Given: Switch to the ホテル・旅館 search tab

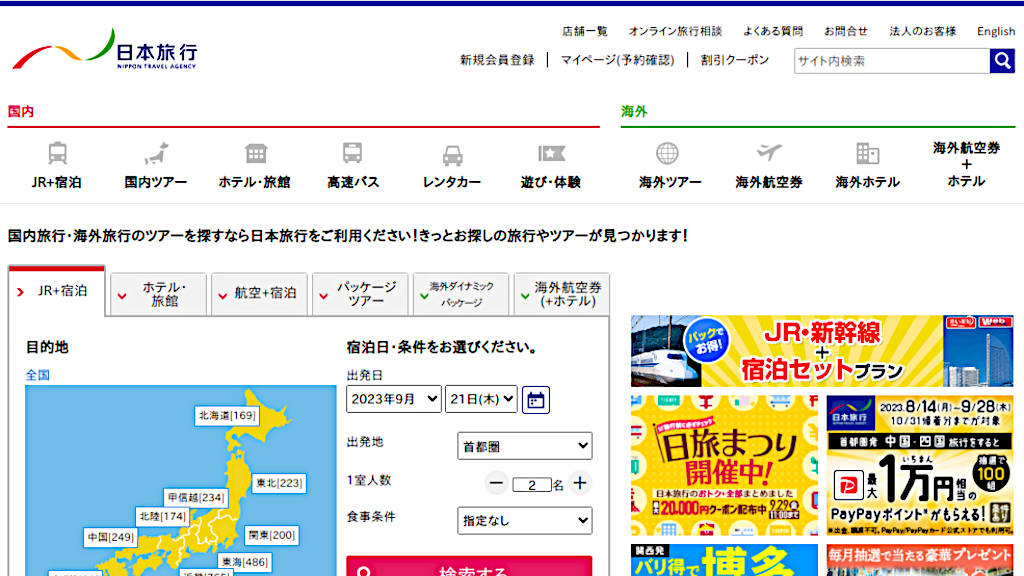Looking at the screenshot, I should [159, 295].
